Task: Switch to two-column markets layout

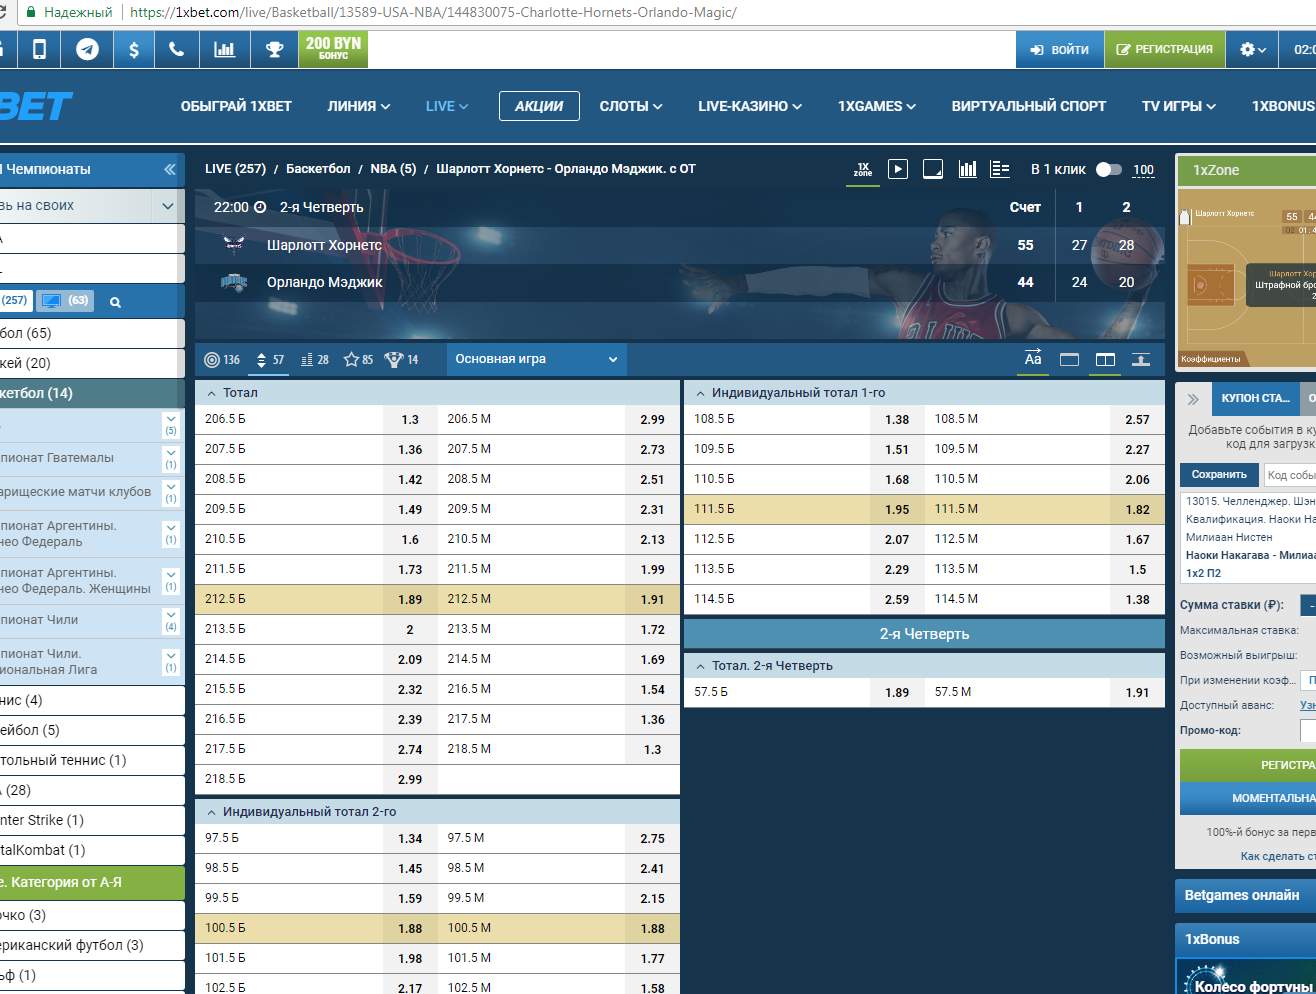Action: tap(1105, 359)
